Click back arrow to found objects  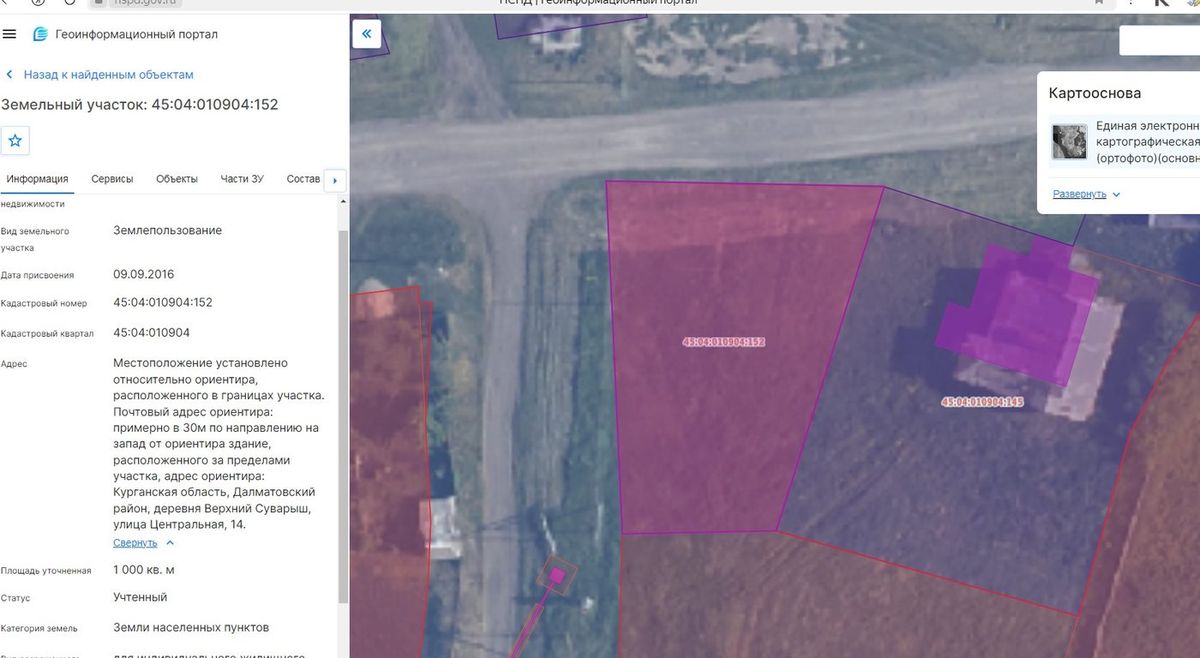coord(10,75)
